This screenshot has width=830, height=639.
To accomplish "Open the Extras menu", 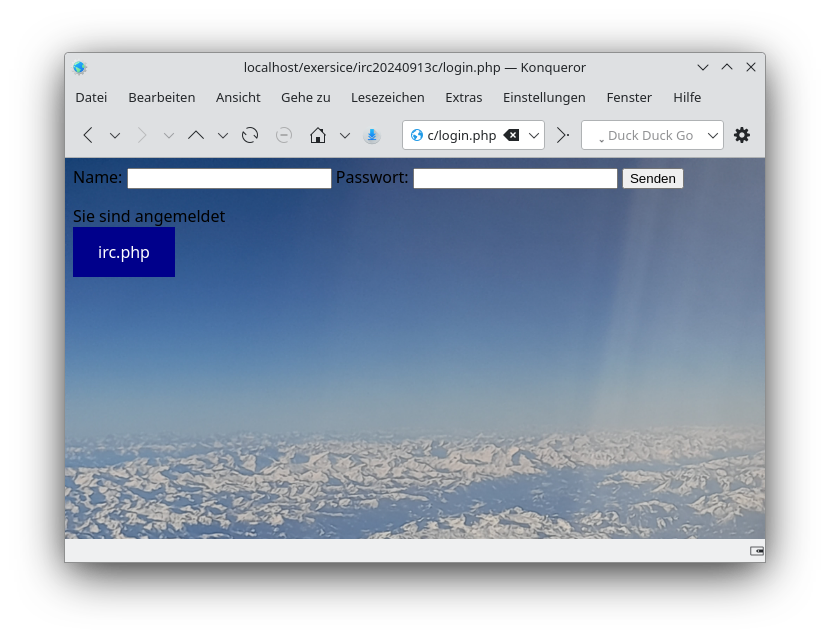I will 463,97.
